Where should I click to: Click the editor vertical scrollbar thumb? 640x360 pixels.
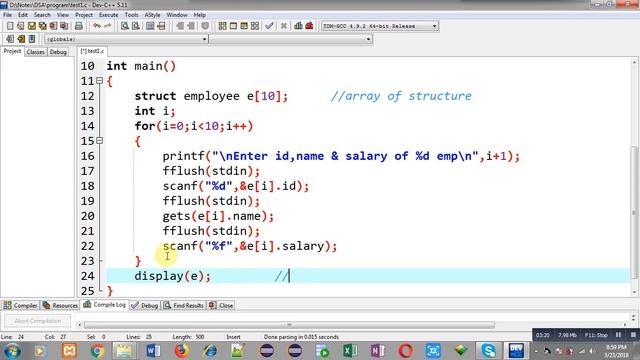click(x=634, y=212)
